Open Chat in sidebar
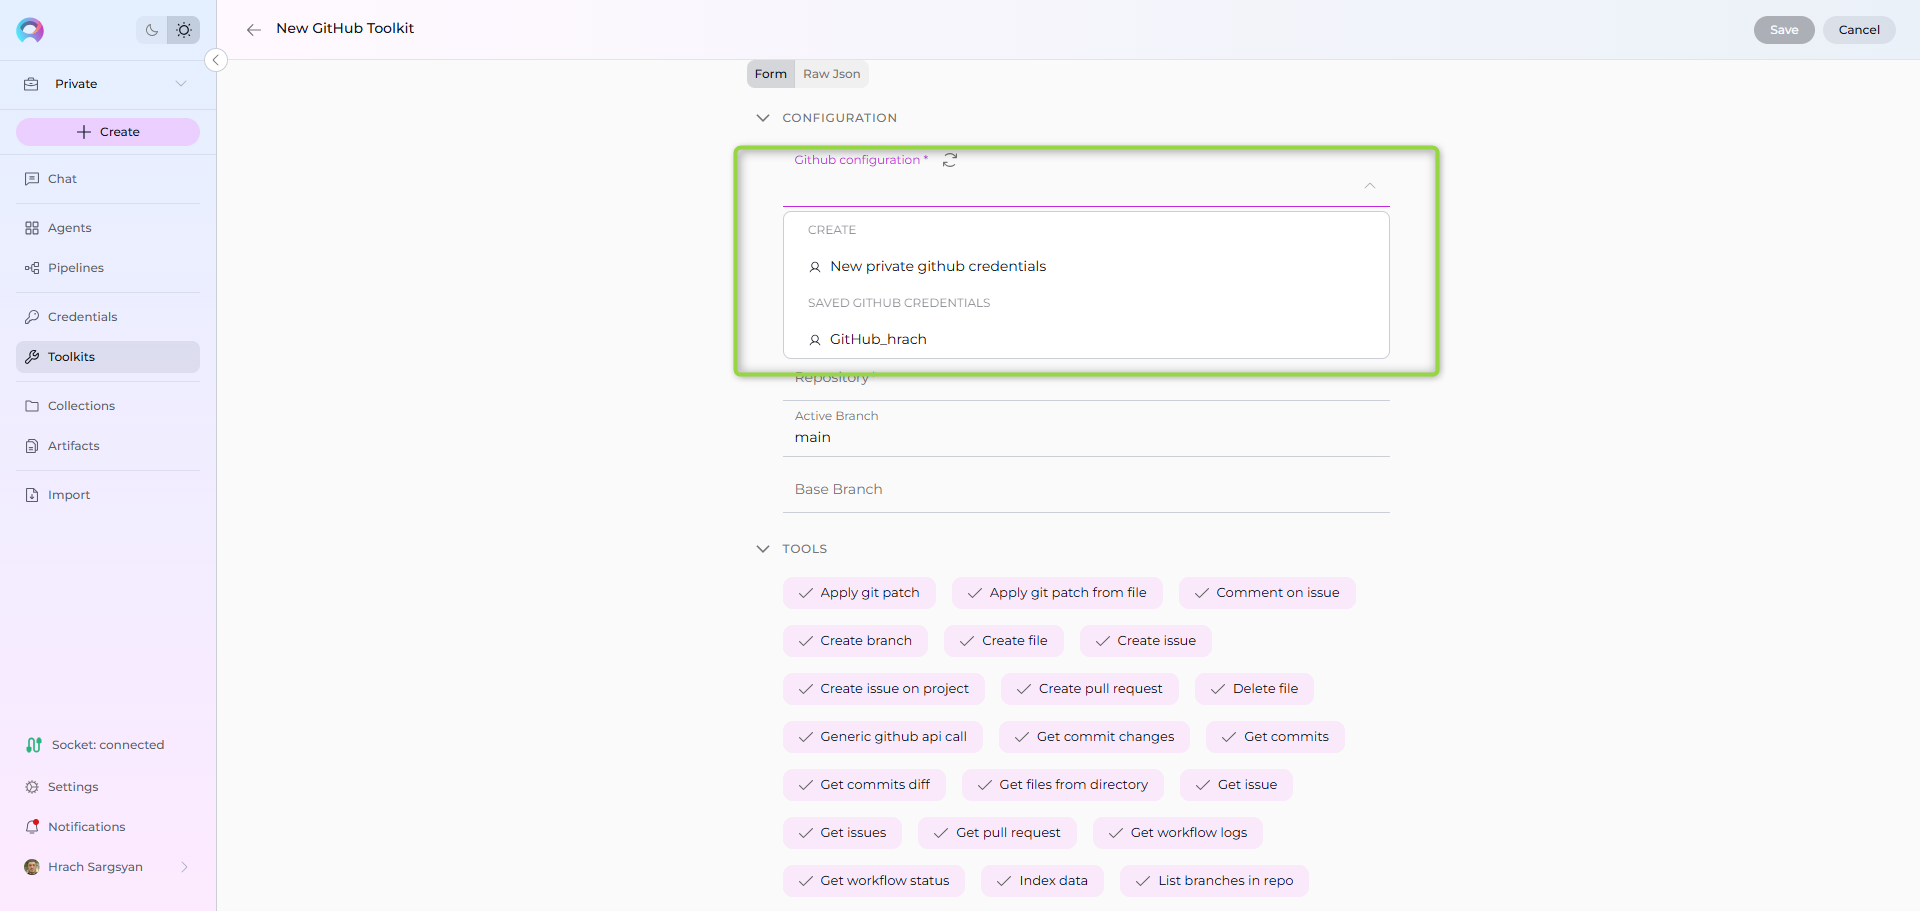The width and height of the screenshot is (1920, 911). tap(108, 179)
